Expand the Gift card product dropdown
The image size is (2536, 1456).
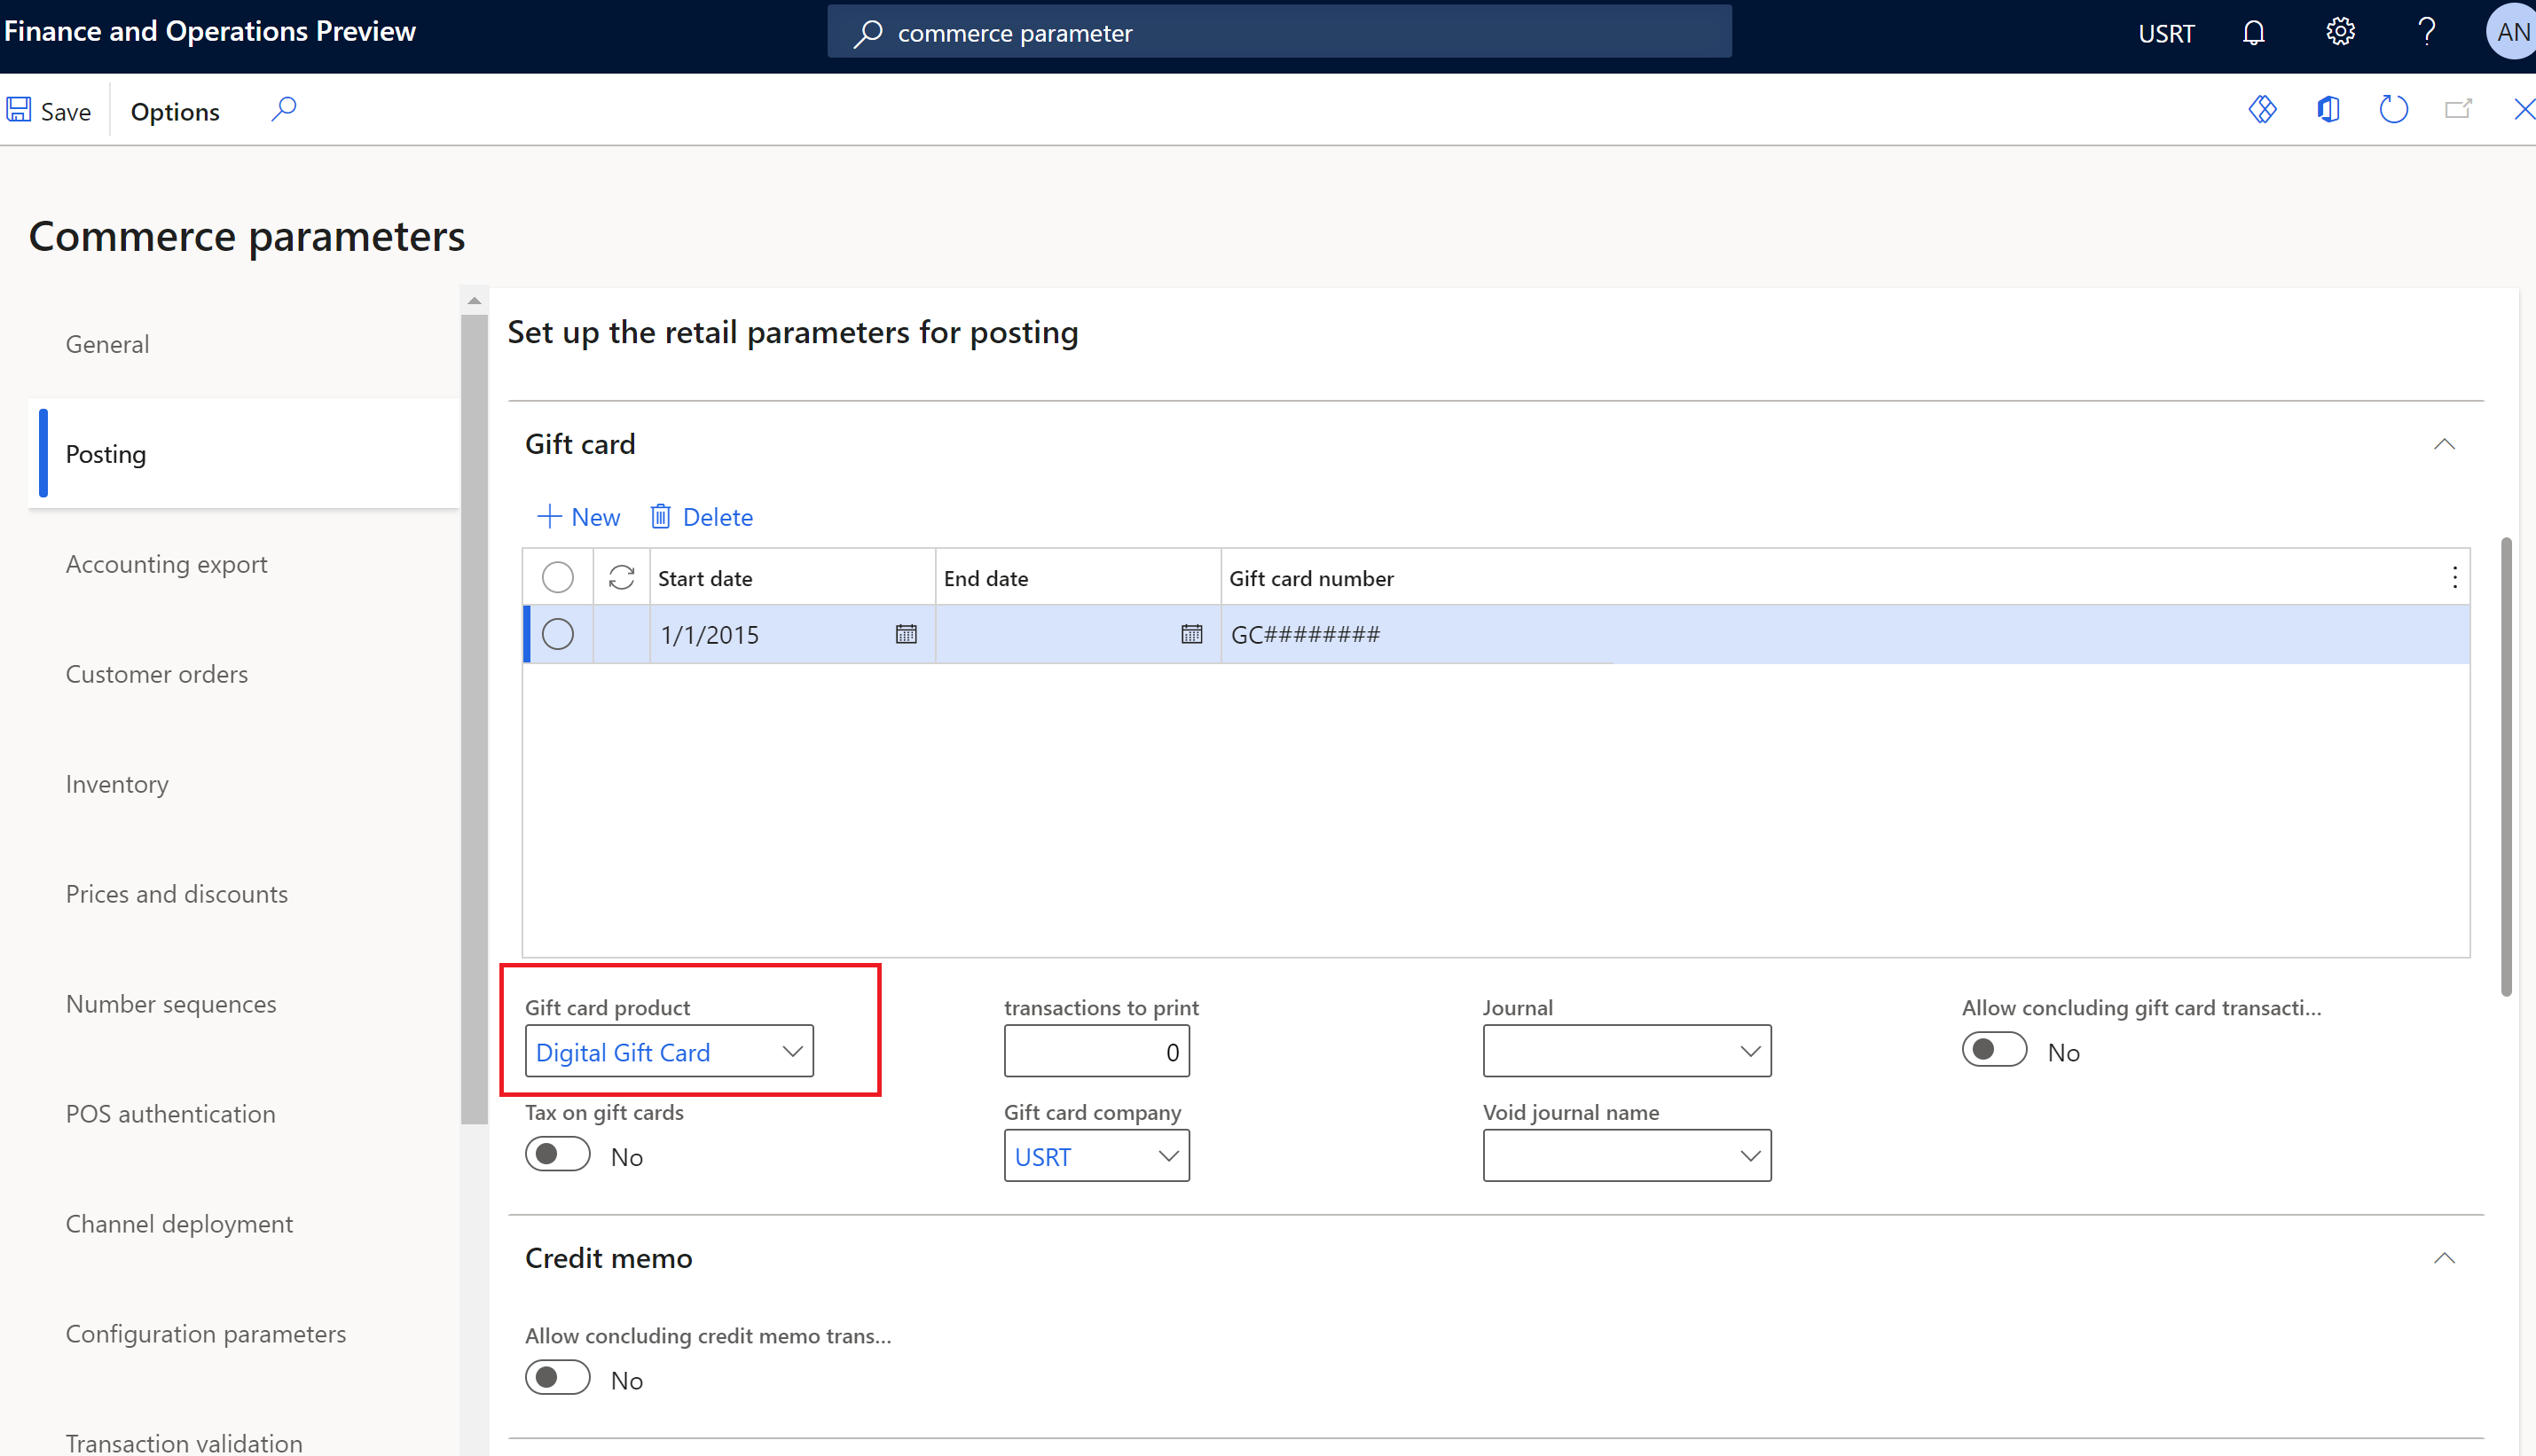click(x=790, y=1050)
